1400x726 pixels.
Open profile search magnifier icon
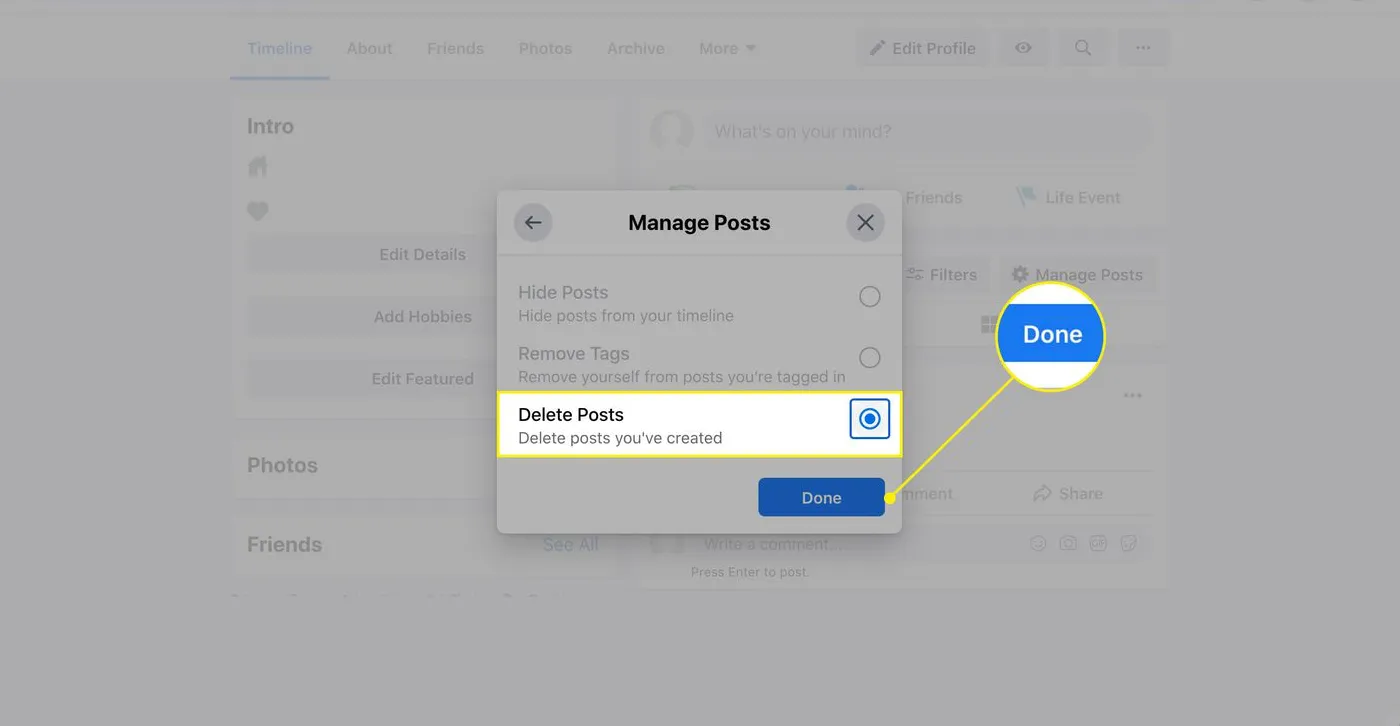tap(1083, 48)
